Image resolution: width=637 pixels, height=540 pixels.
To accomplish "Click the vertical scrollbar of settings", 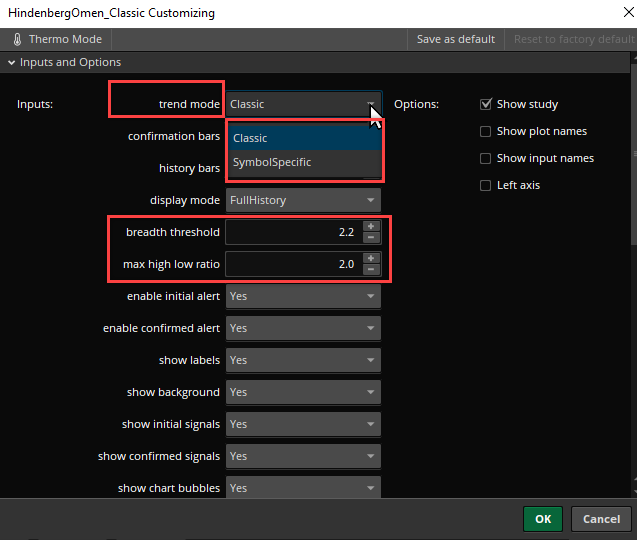I will click(x=634, y=154).
